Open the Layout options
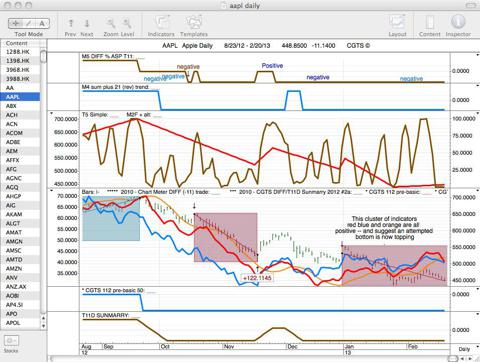Image resolution: width=480 pixels, height=362 pixels. [397, 23]
